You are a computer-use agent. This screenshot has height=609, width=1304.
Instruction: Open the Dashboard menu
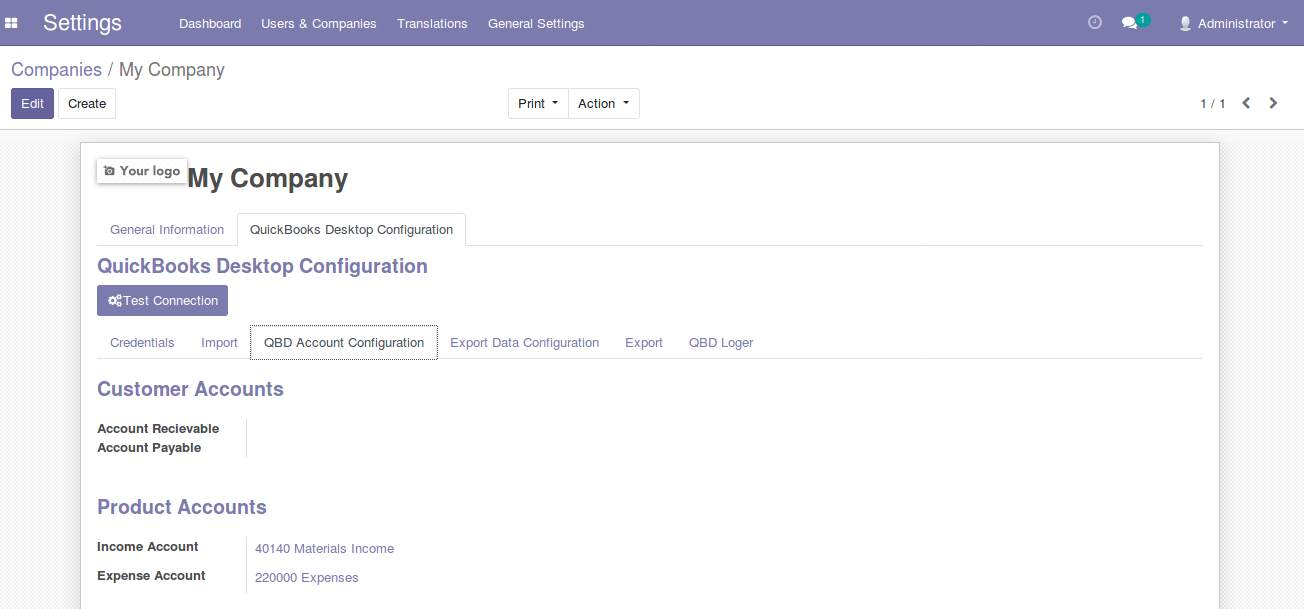pyautogui.click(x=210, y=23)
